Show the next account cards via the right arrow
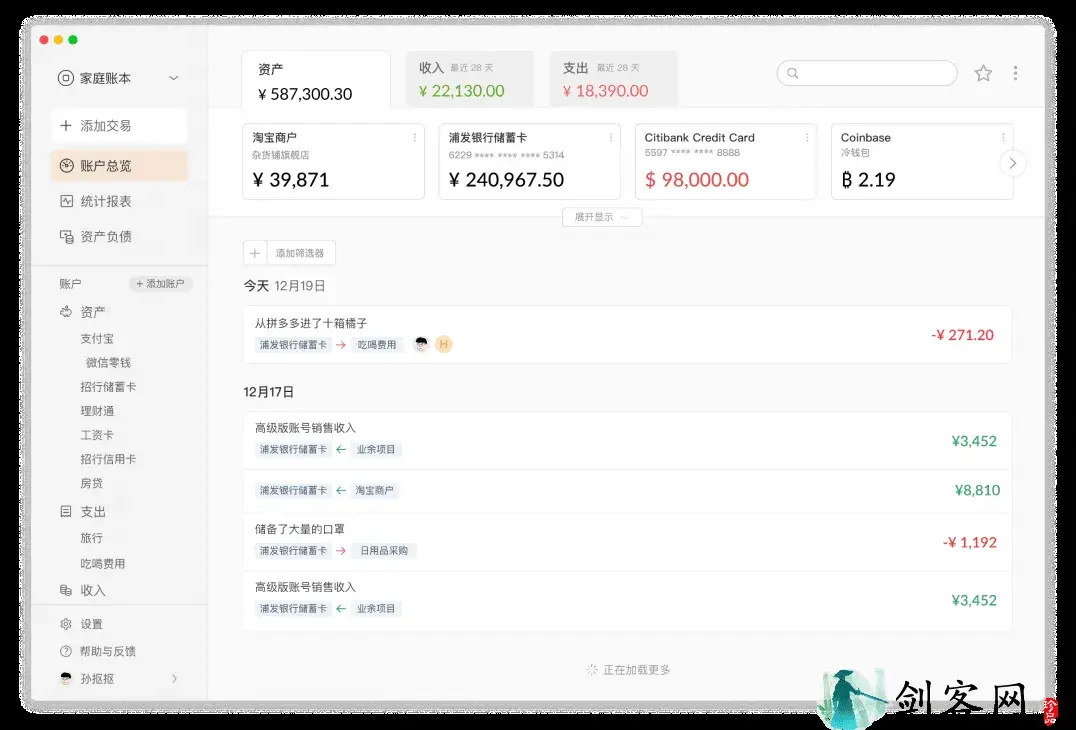Screen dimensions: 1076x730 1013,163
